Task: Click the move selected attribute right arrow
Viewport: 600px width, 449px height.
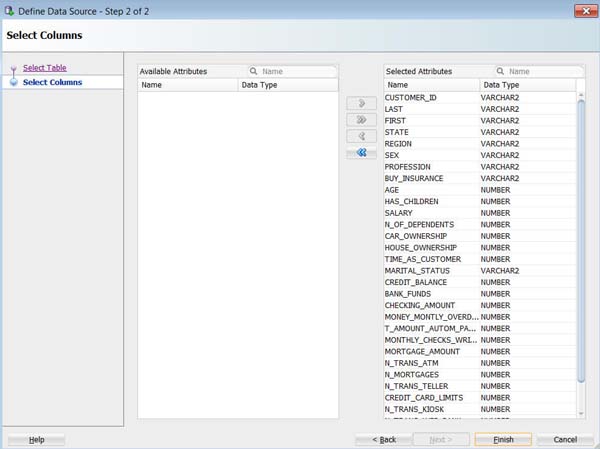Action: coord(361,103)
